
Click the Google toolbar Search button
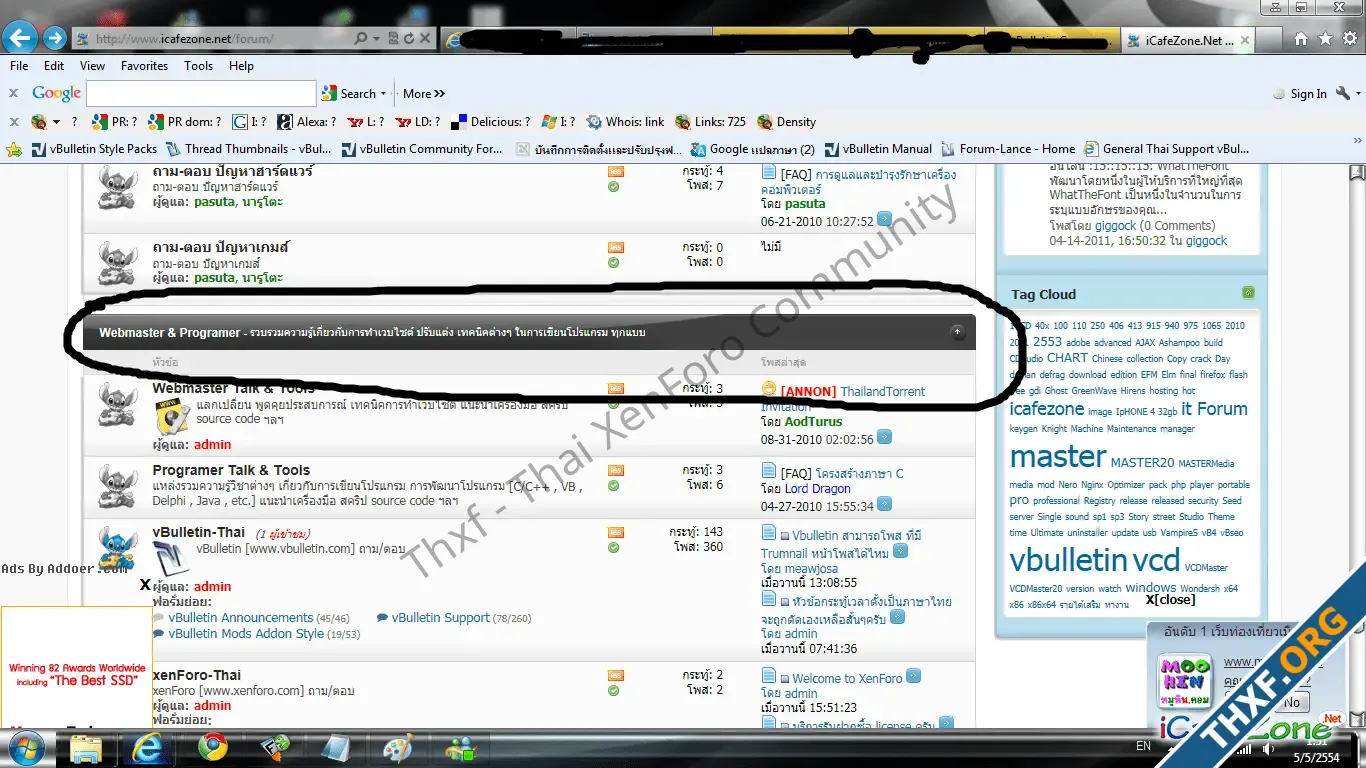tap(350, 93)
